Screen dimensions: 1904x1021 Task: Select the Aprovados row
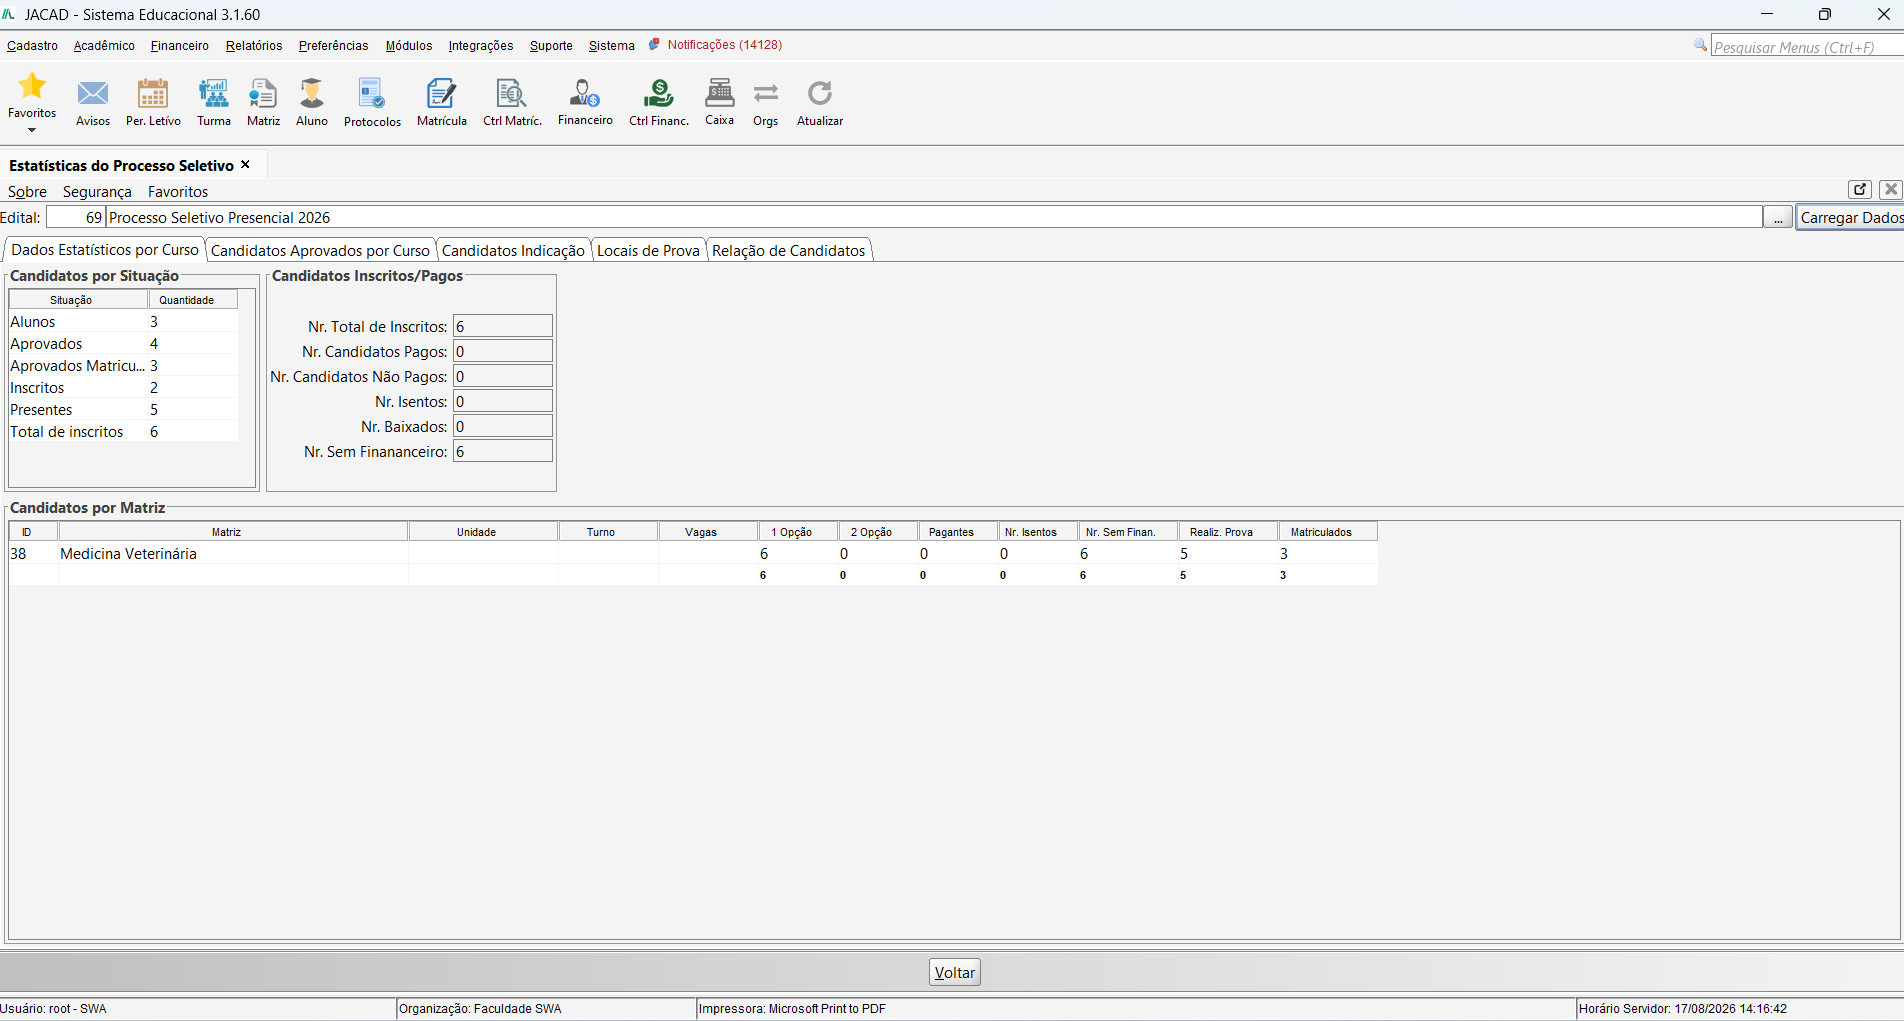(124, 344)
